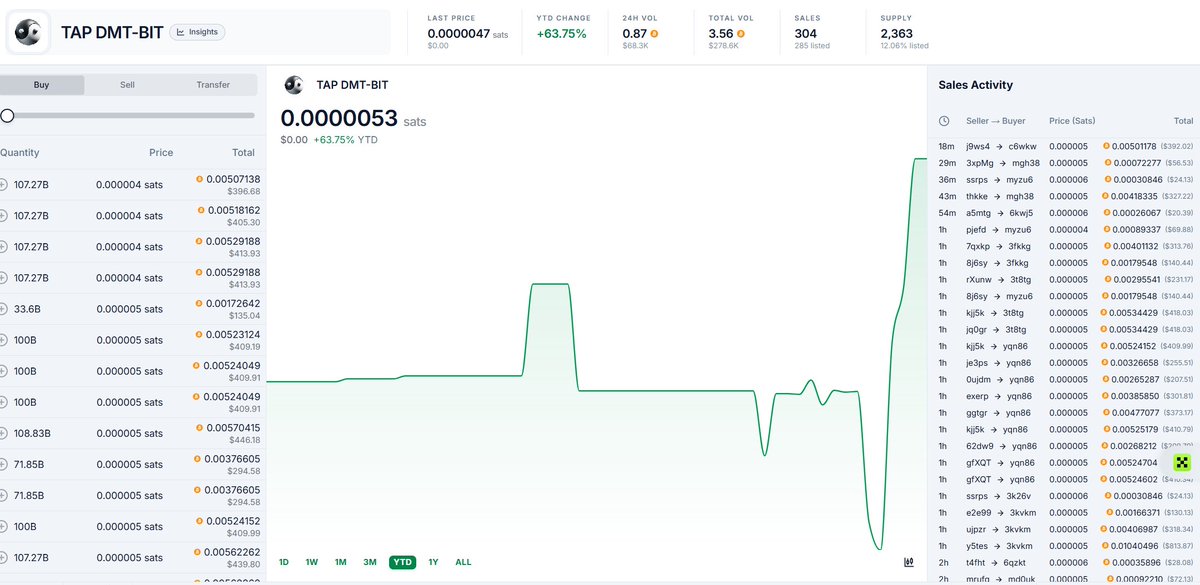
Task: Set chart range to 1M
Action: click(341, 562)
